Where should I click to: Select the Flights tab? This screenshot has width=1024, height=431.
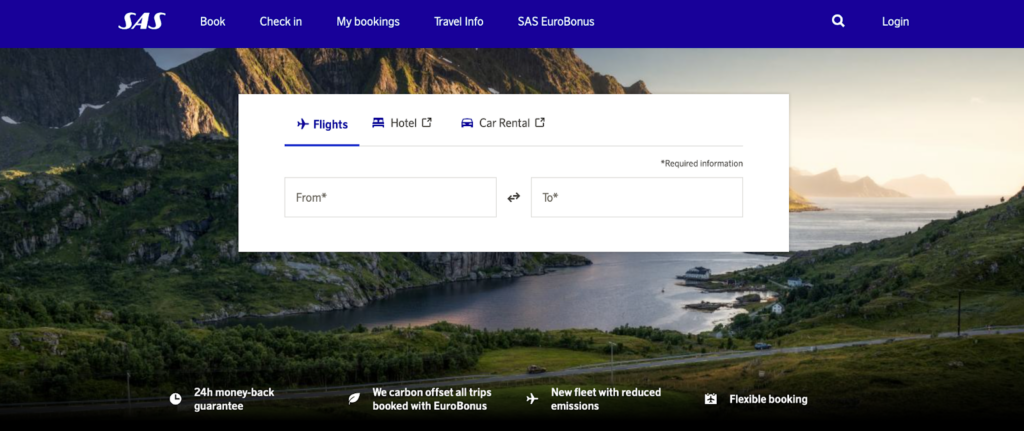[322, 124]
